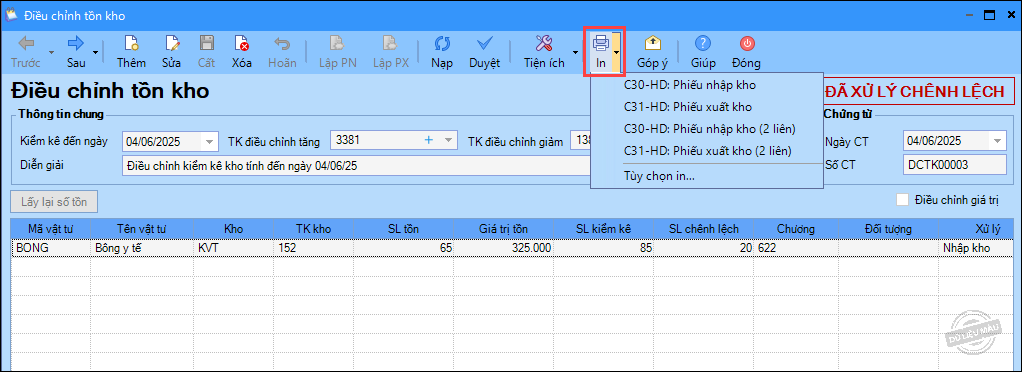
Task: Open the Tiện ích tools icon
Action: click(x=544, y=44)
